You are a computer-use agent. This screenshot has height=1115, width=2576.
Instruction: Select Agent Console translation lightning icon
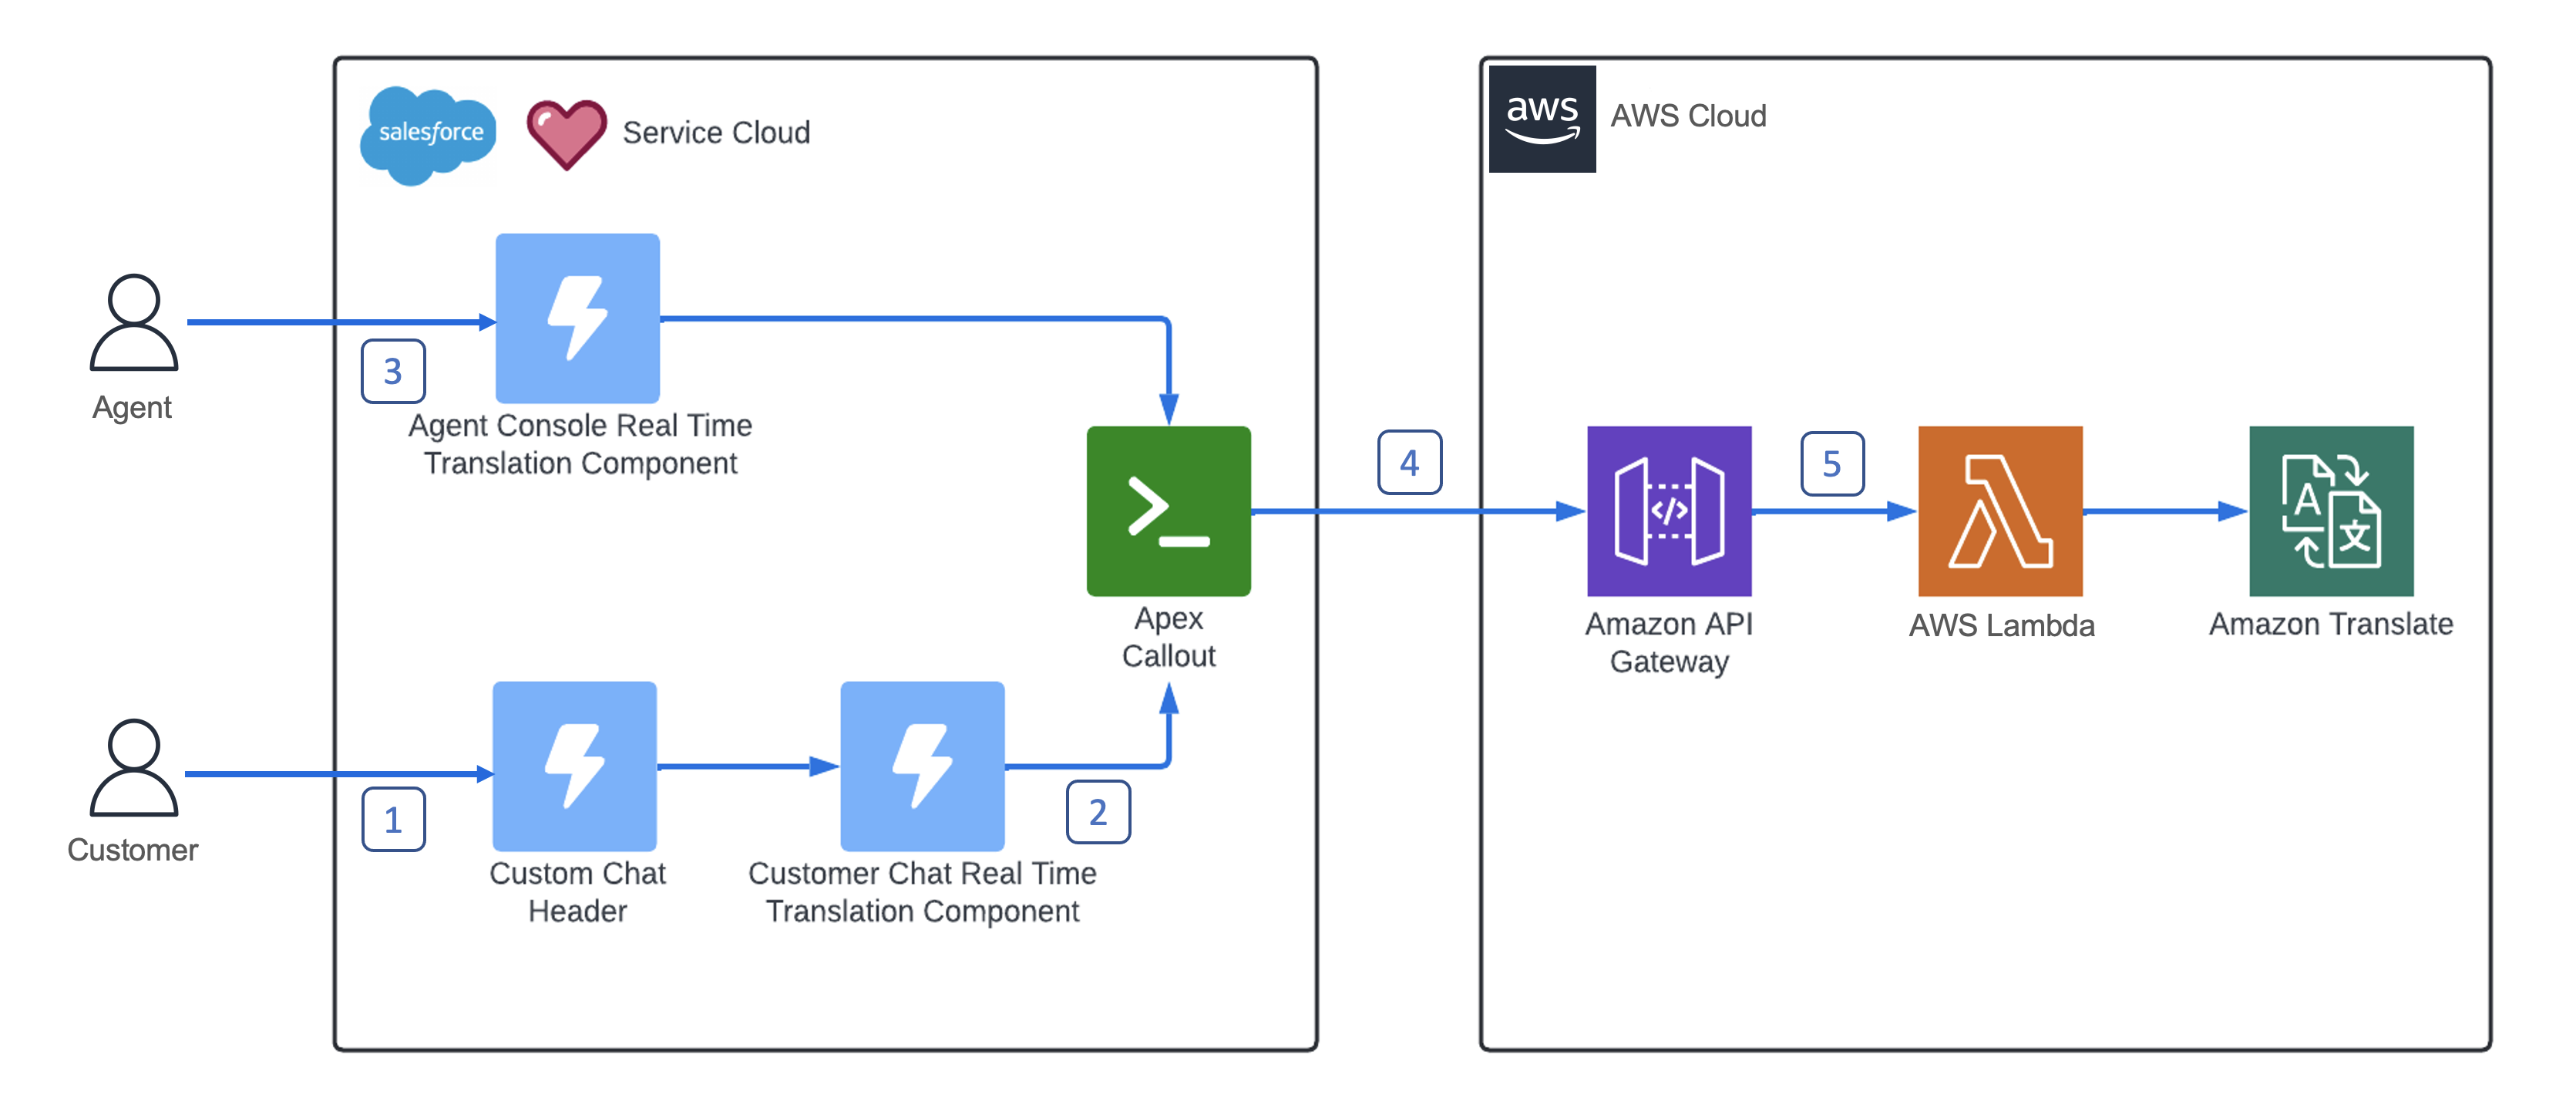point(577,318)
